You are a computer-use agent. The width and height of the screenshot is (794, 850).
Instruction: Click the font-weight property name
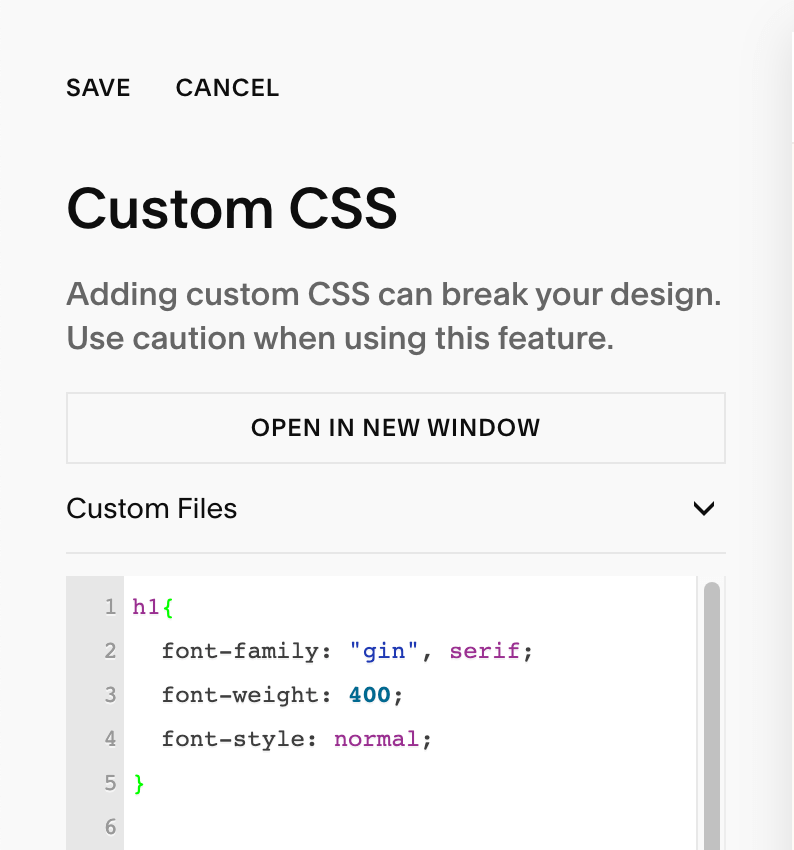point(240,695)
